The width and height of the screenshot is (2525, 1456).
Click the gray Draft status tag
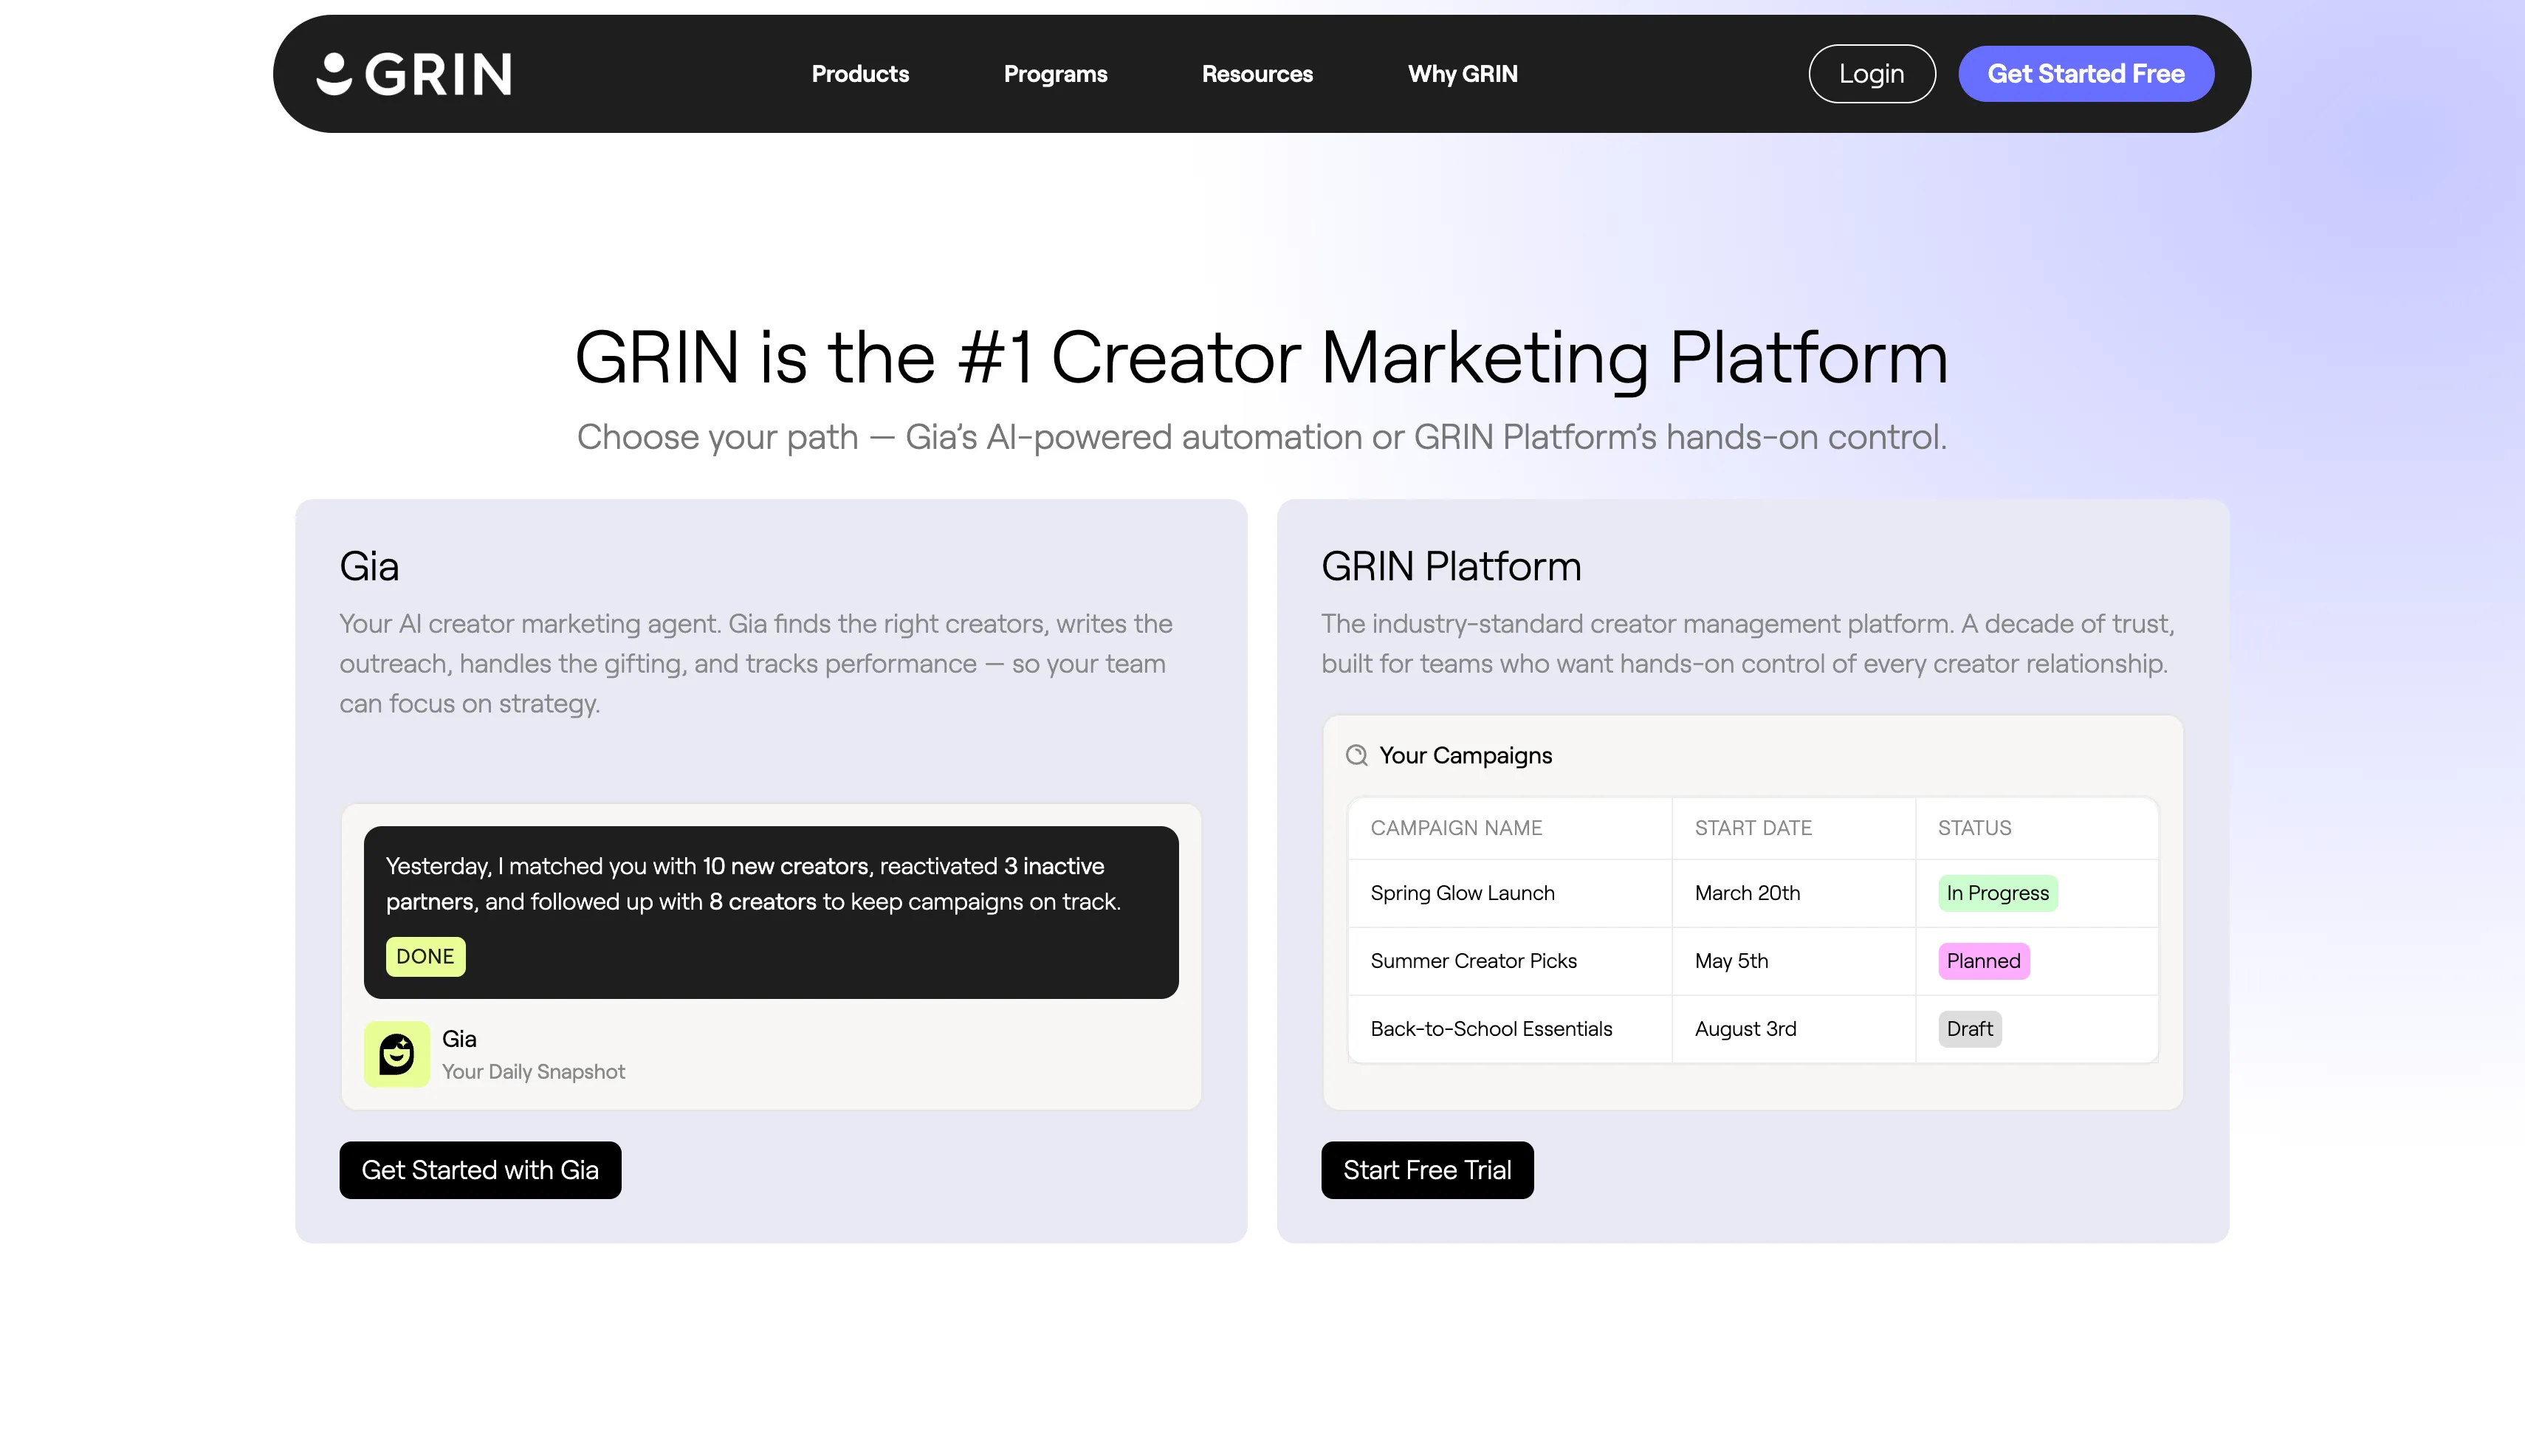1969,1029
